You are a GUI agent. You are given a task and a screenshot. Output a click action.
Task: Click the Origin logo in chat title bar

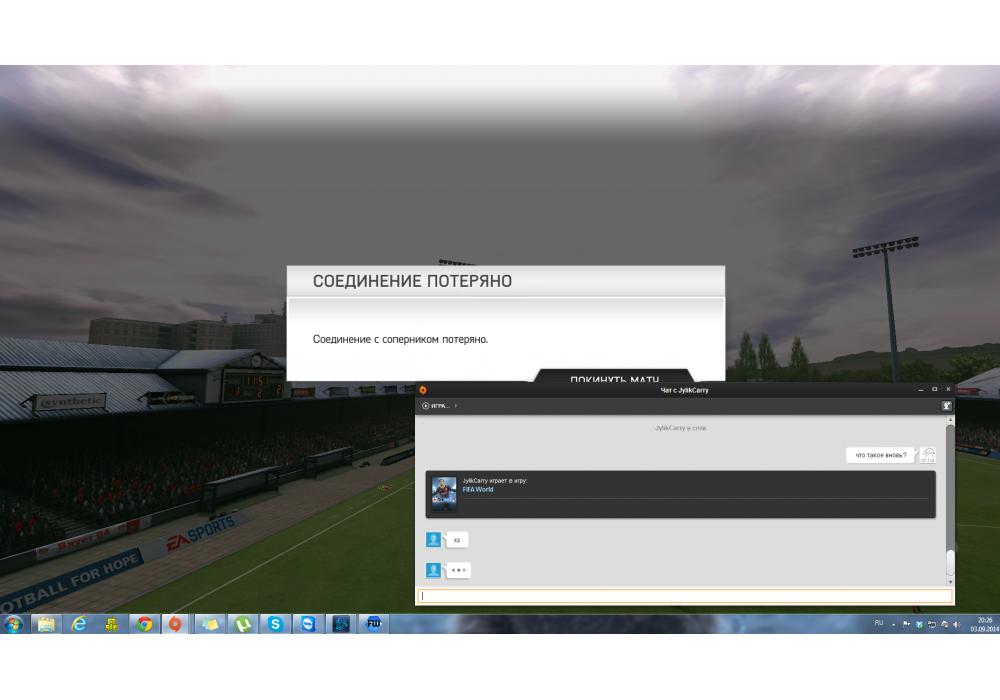pyautogui.click(x=423, y=390)
